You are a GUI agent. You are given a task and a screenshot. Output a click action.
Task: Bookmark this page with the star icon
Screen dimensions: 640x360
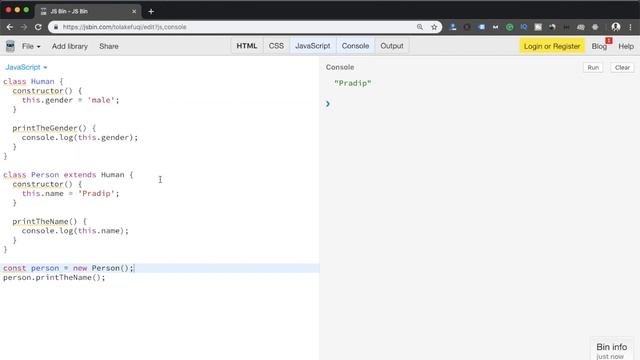point(434,27)
